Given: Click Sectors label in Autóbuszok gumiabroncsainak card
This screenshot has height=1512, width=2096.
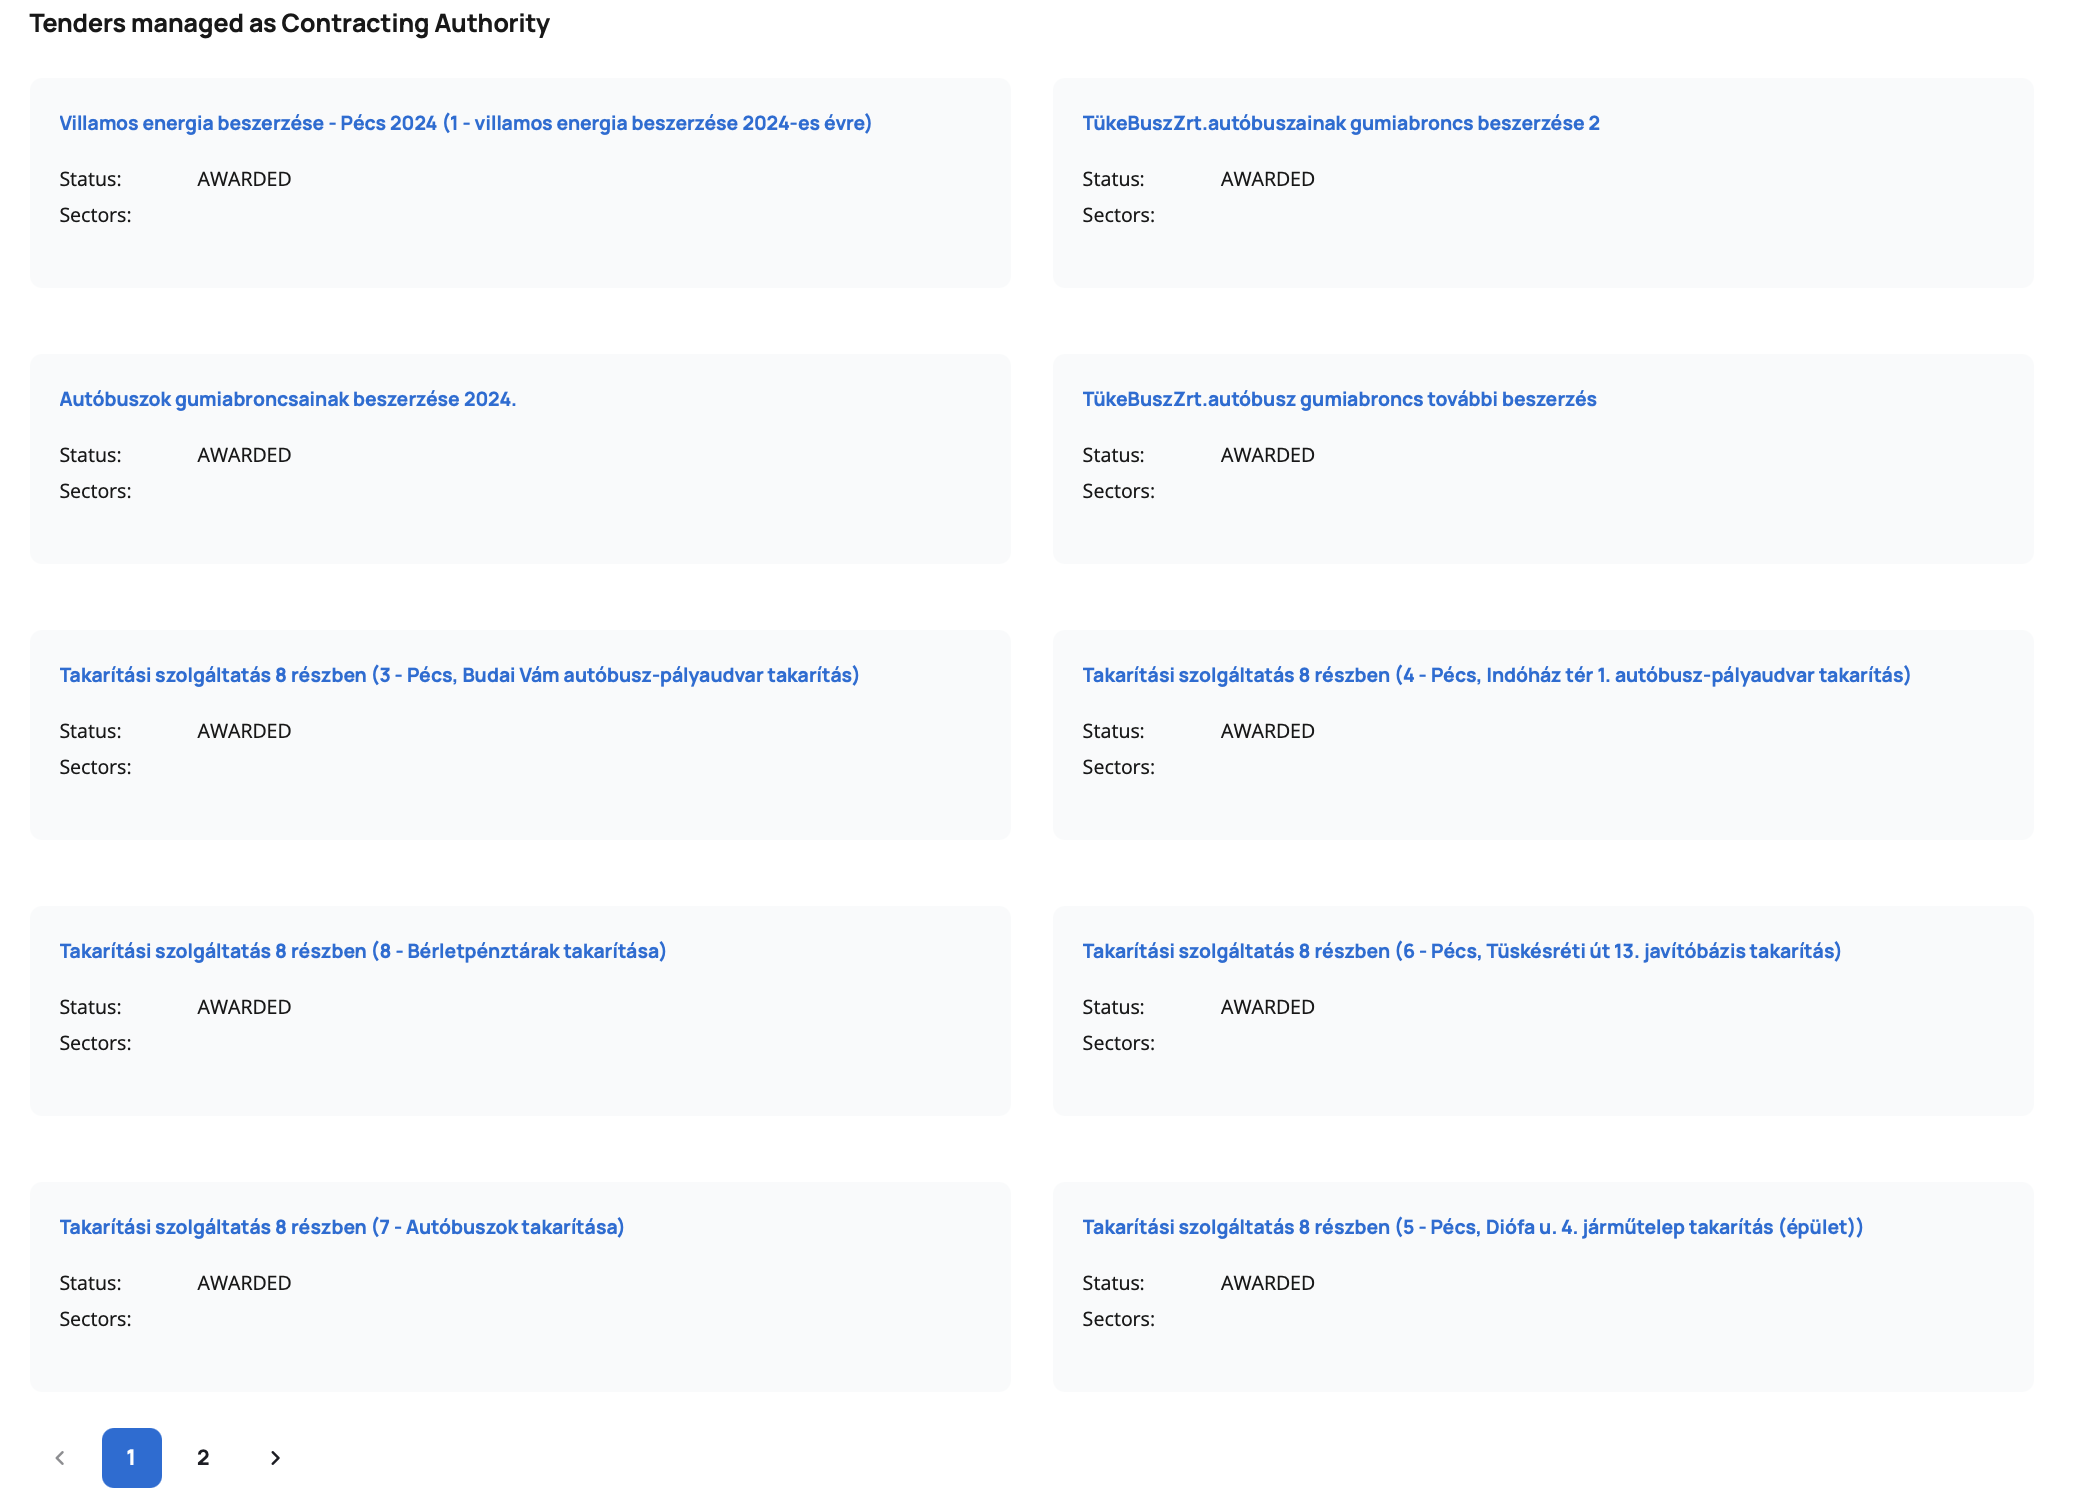Looking at the screenshot, I should [95, 491].
